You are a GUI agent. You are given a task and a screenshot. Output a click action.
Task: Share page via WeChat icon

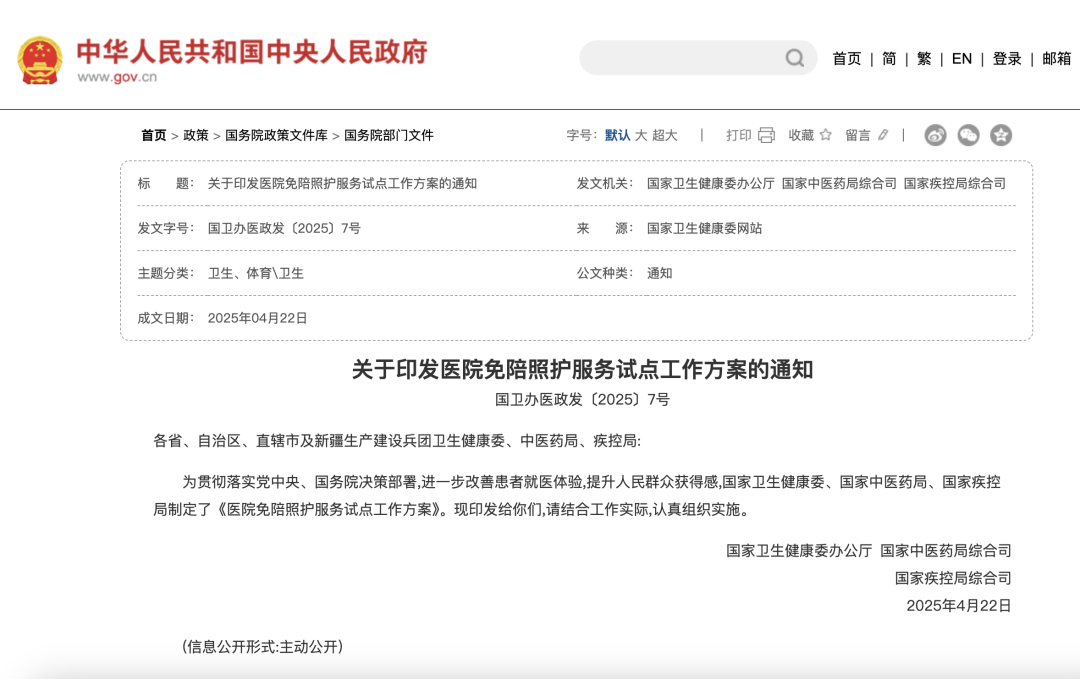[x=968, y=135]
